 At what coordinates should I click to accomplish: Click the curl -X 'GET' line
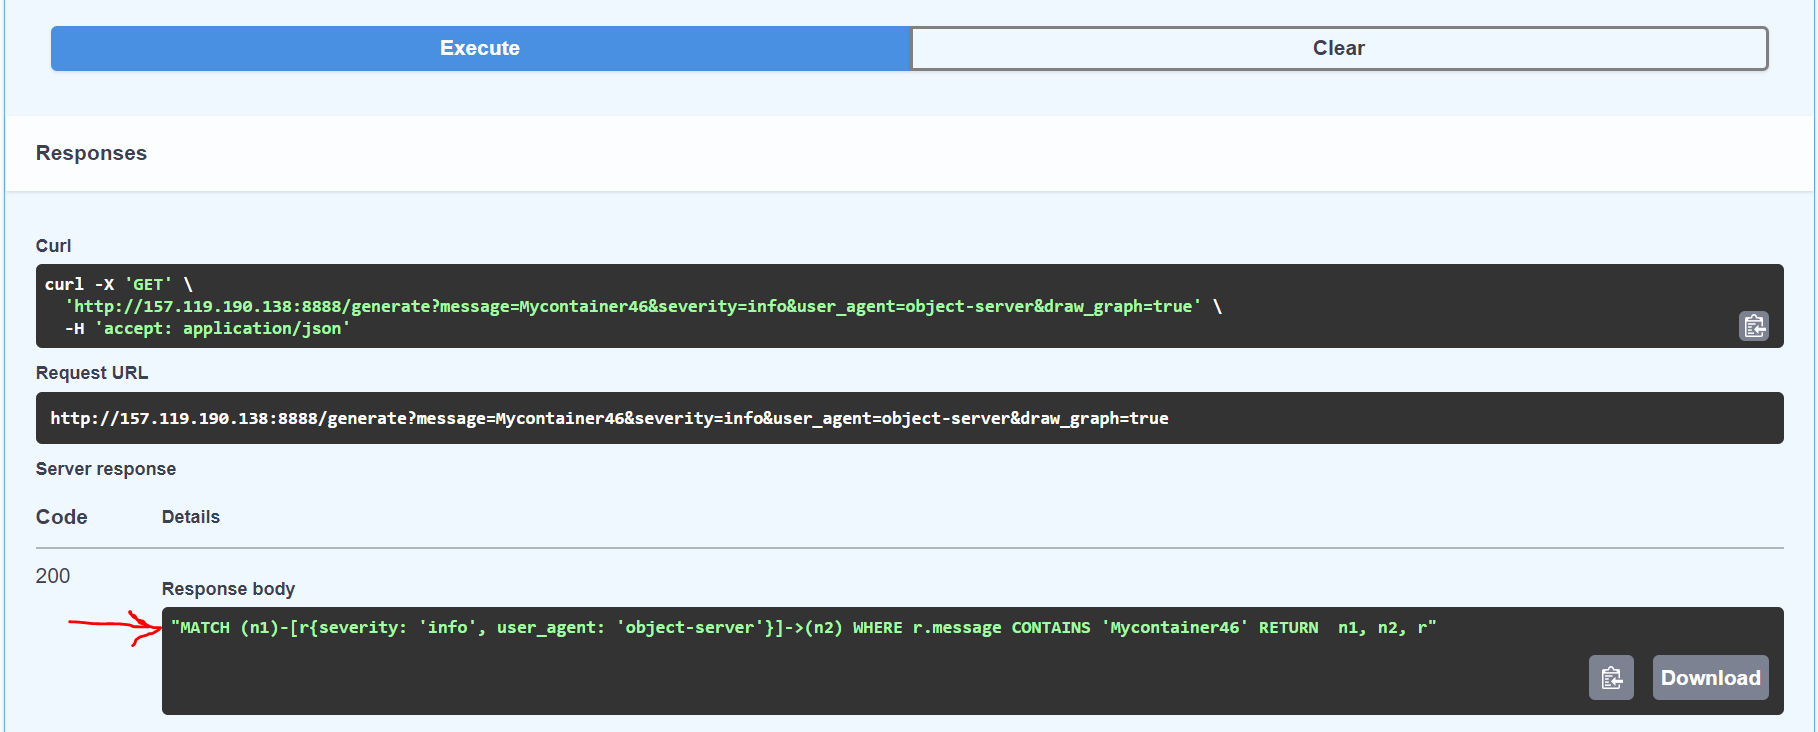click(x=118, y=284)
